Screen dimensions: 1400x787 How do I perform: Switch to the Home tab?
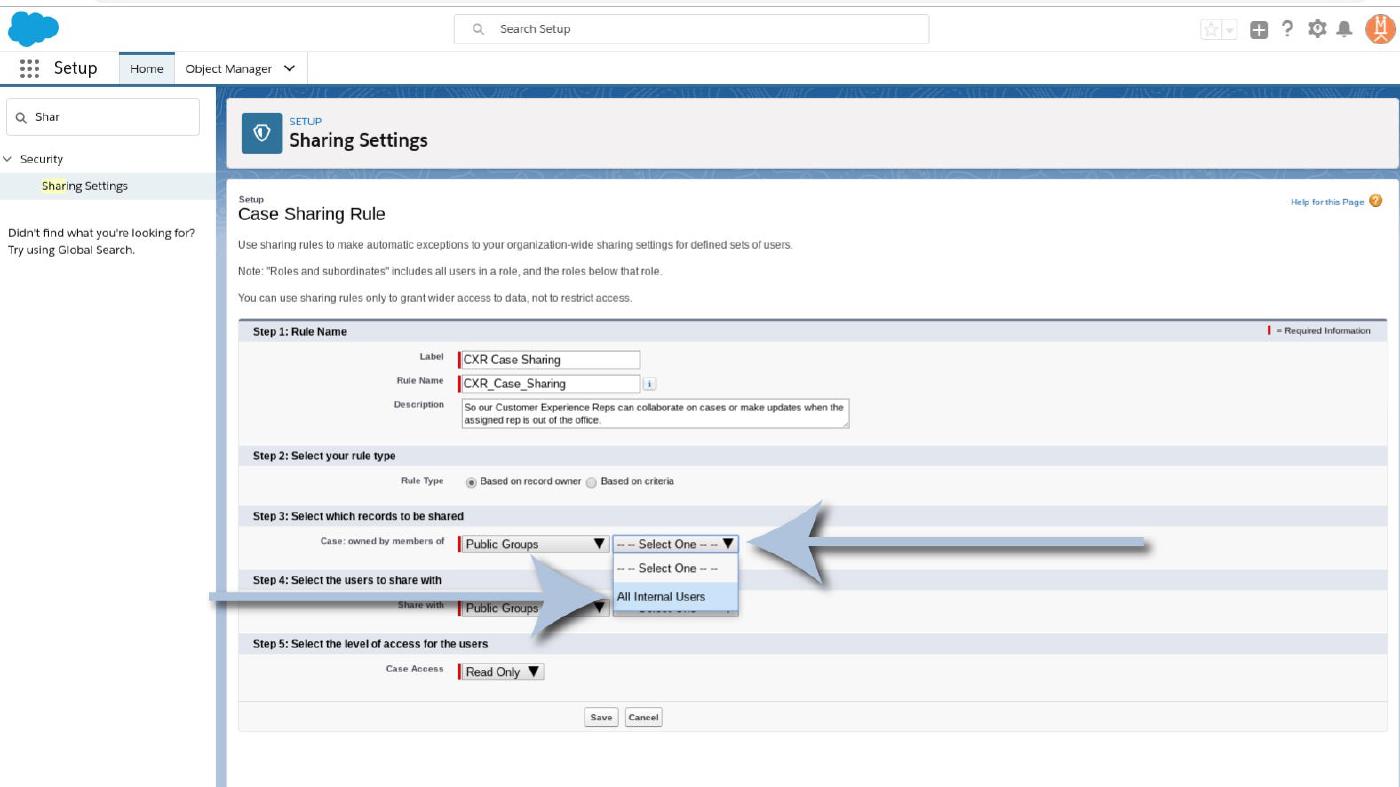coord(146,69)
